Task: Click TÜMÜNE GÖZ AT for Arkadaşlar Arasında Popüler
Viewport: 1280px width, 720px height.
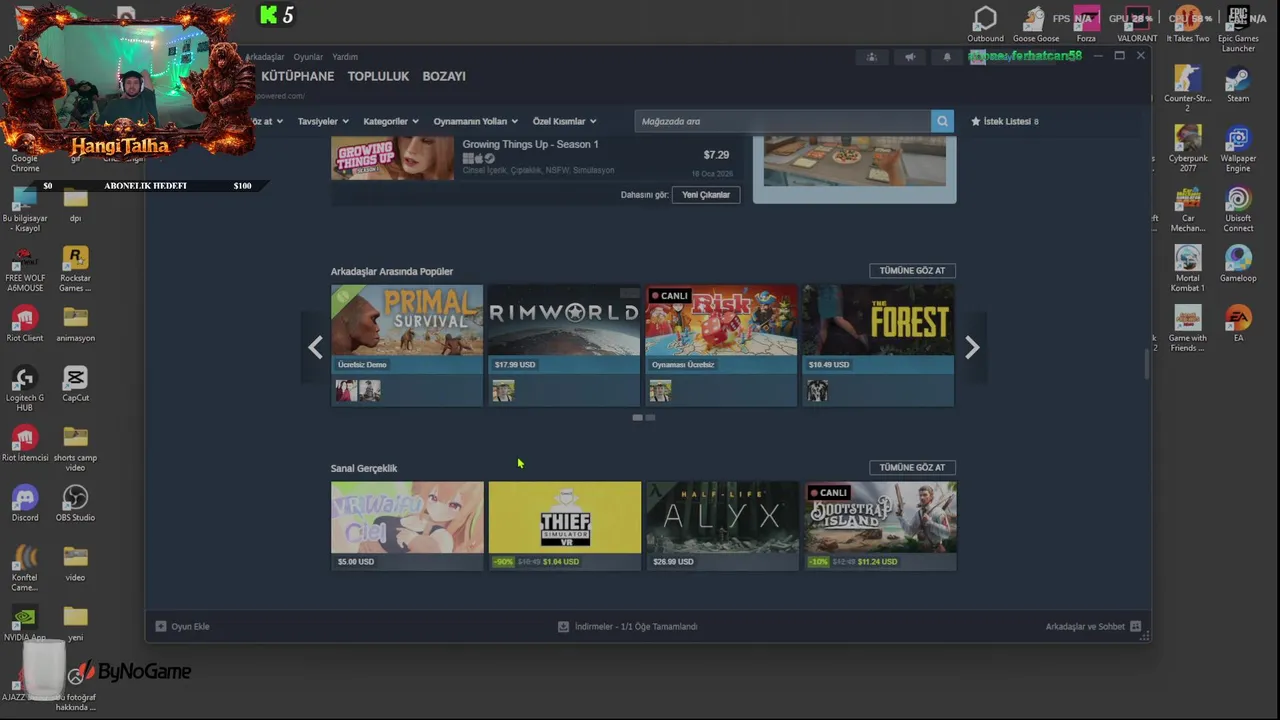Action: click(x=912, y=271)
